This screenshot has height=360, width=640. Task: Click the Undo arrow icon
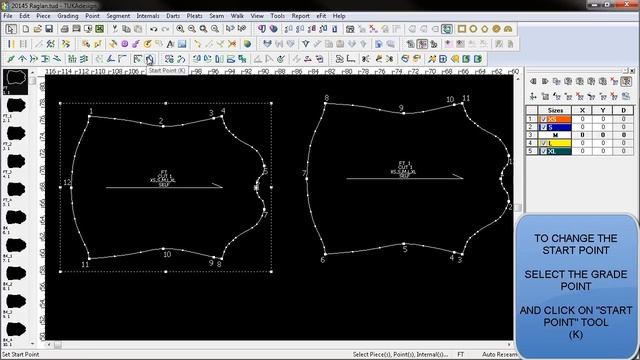tap(153, 29)
